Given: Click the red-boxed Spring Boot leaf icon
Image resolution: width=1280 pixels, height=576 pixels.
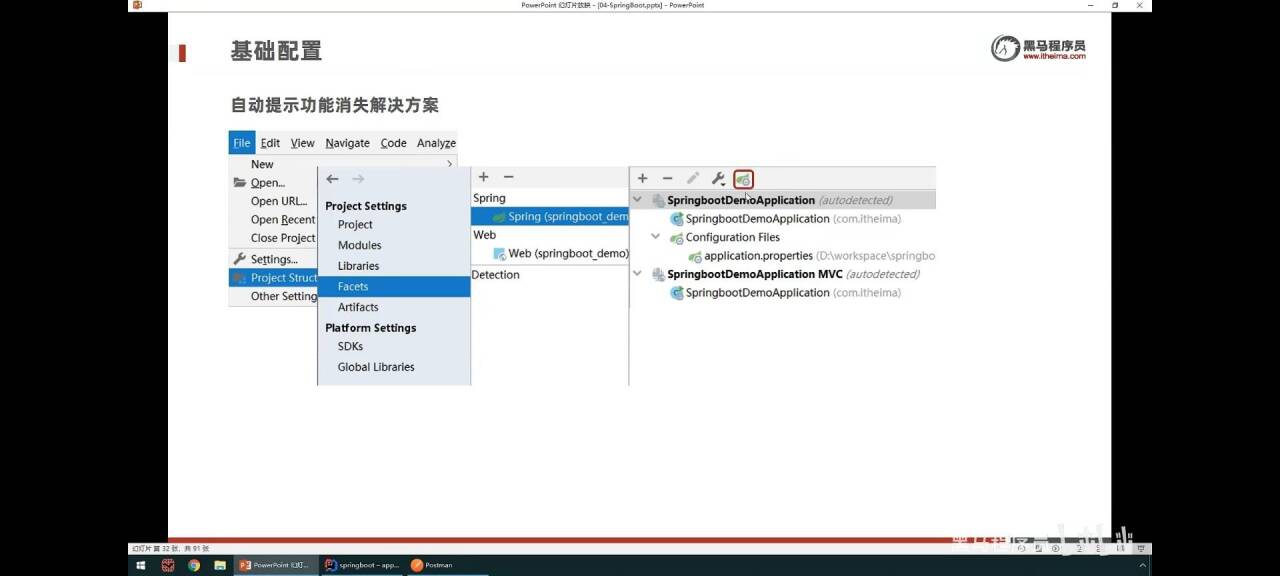Looking at the screenshot, I should 743,179.
